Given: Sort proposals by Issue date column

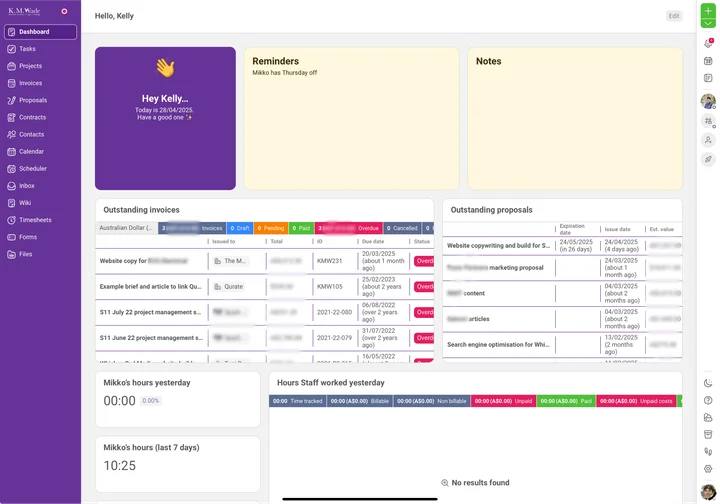Looking at the screenshot, I should 617,229.
